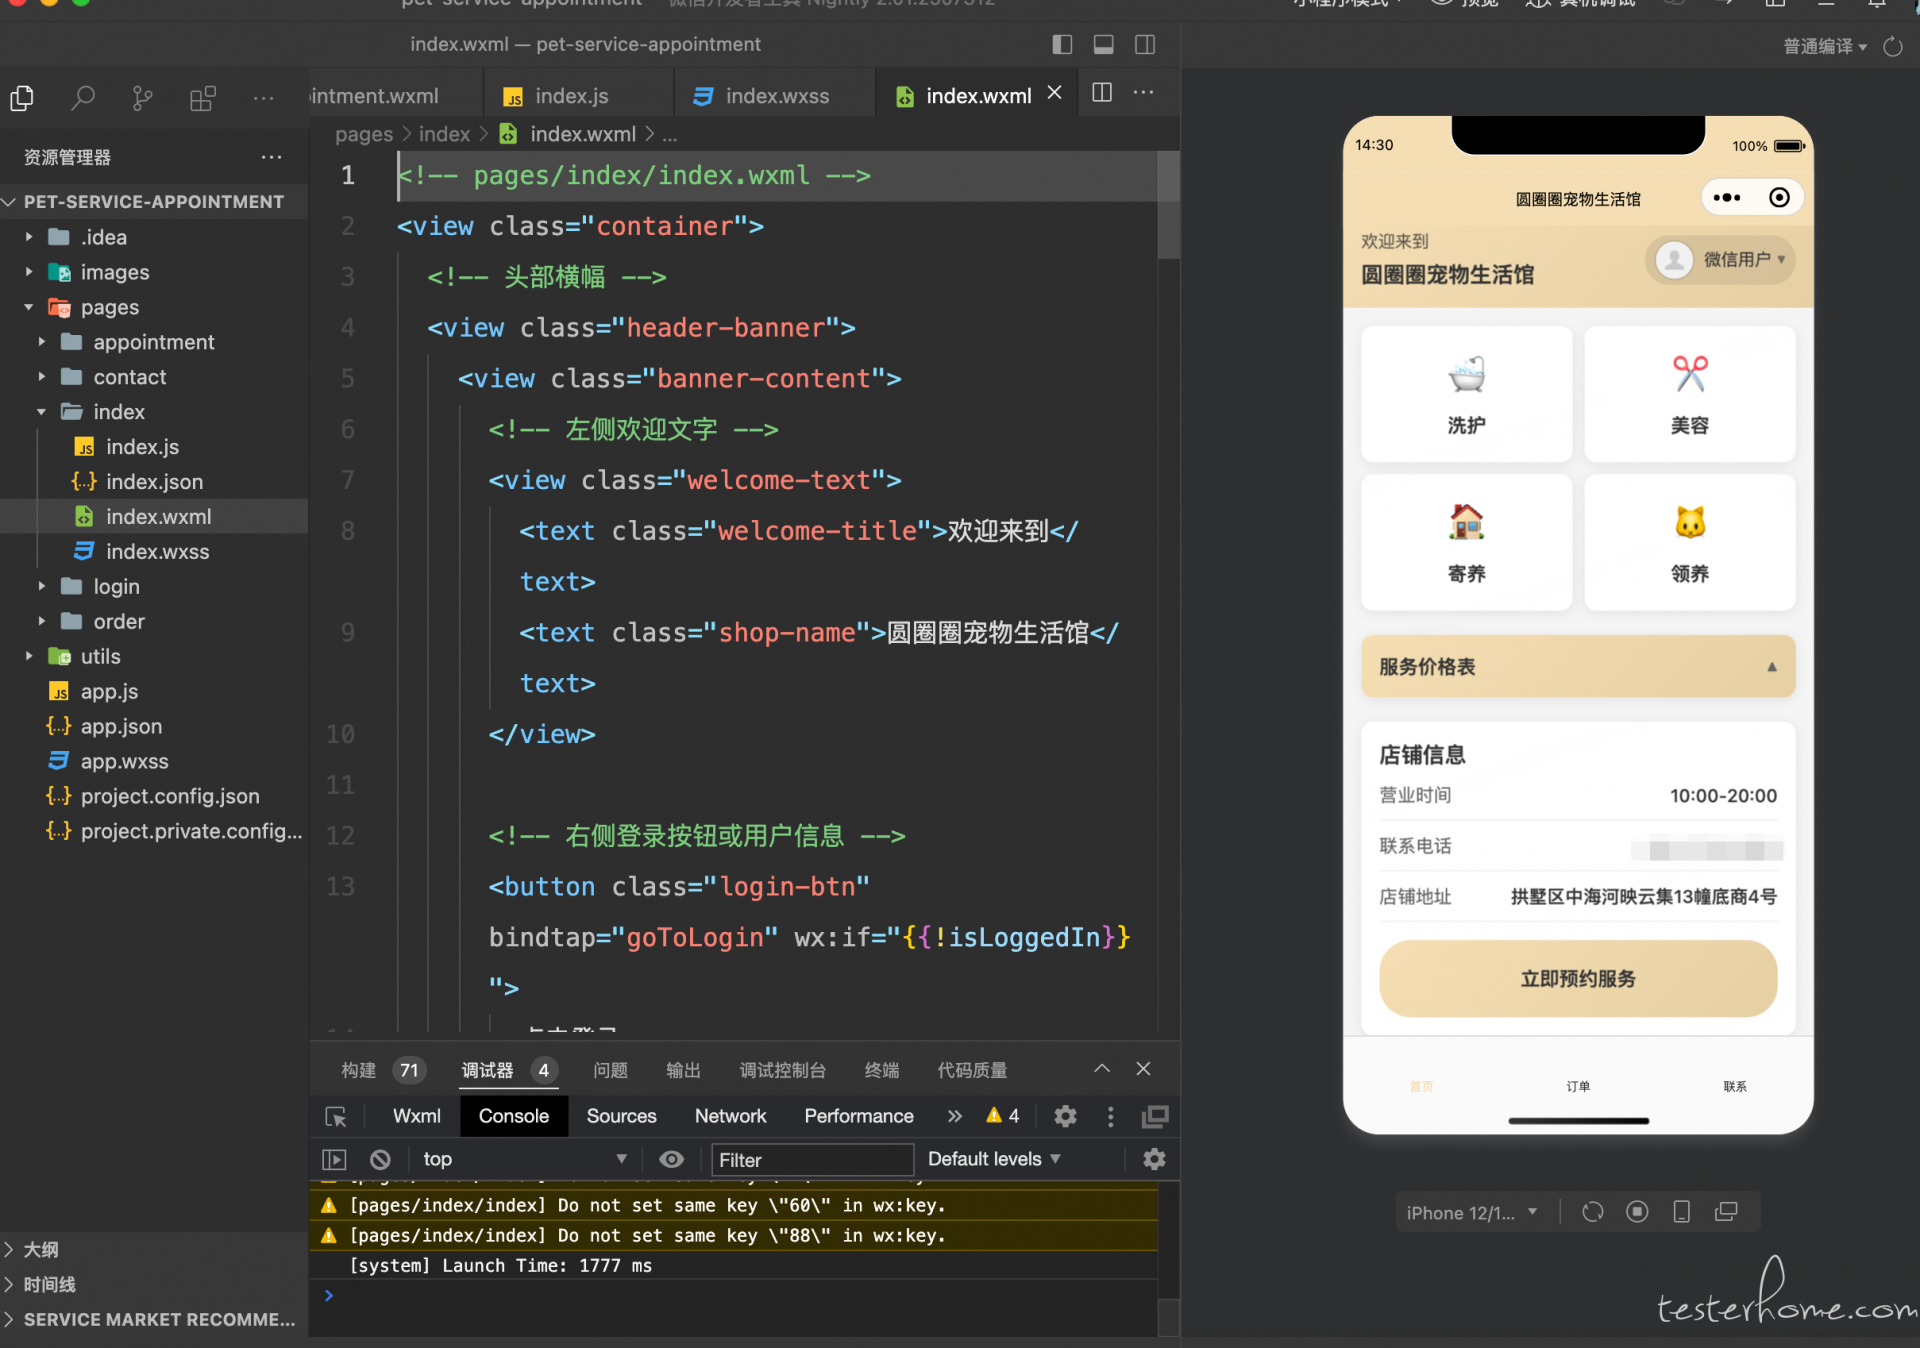
Task: Open the Extensions blocks icon
Action: click(203, 98)
